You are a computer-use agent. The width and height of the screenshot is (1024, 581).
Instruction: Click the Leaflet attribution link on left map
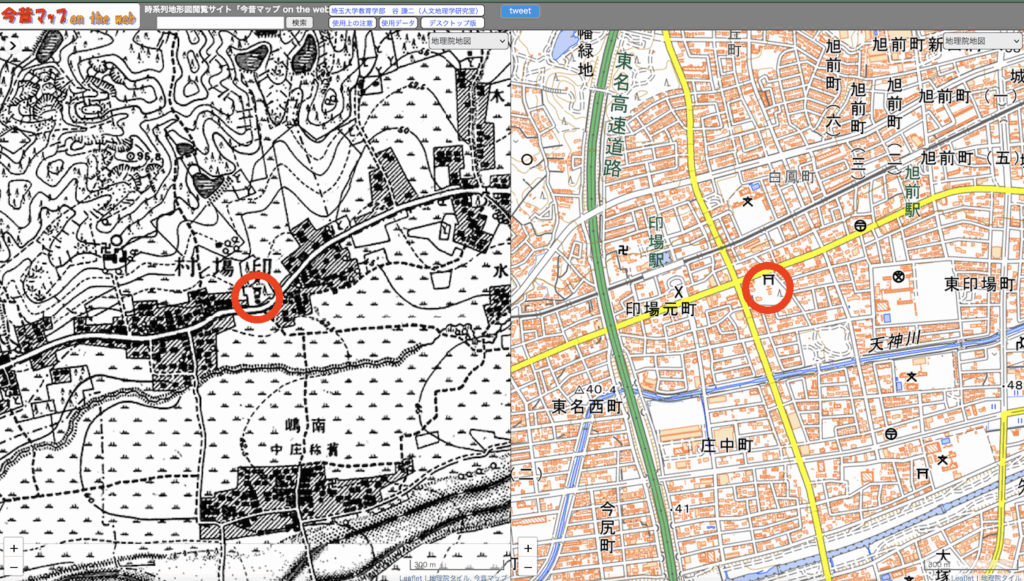tap(409, 577)
